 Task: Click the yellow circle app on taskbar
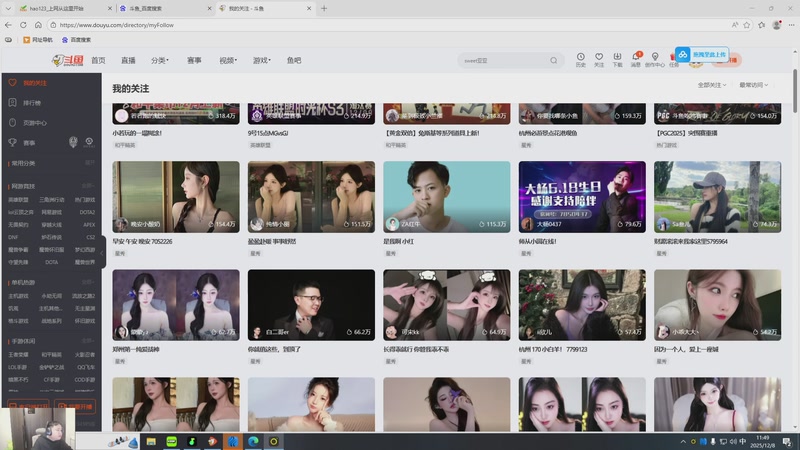tap(273, 441)
